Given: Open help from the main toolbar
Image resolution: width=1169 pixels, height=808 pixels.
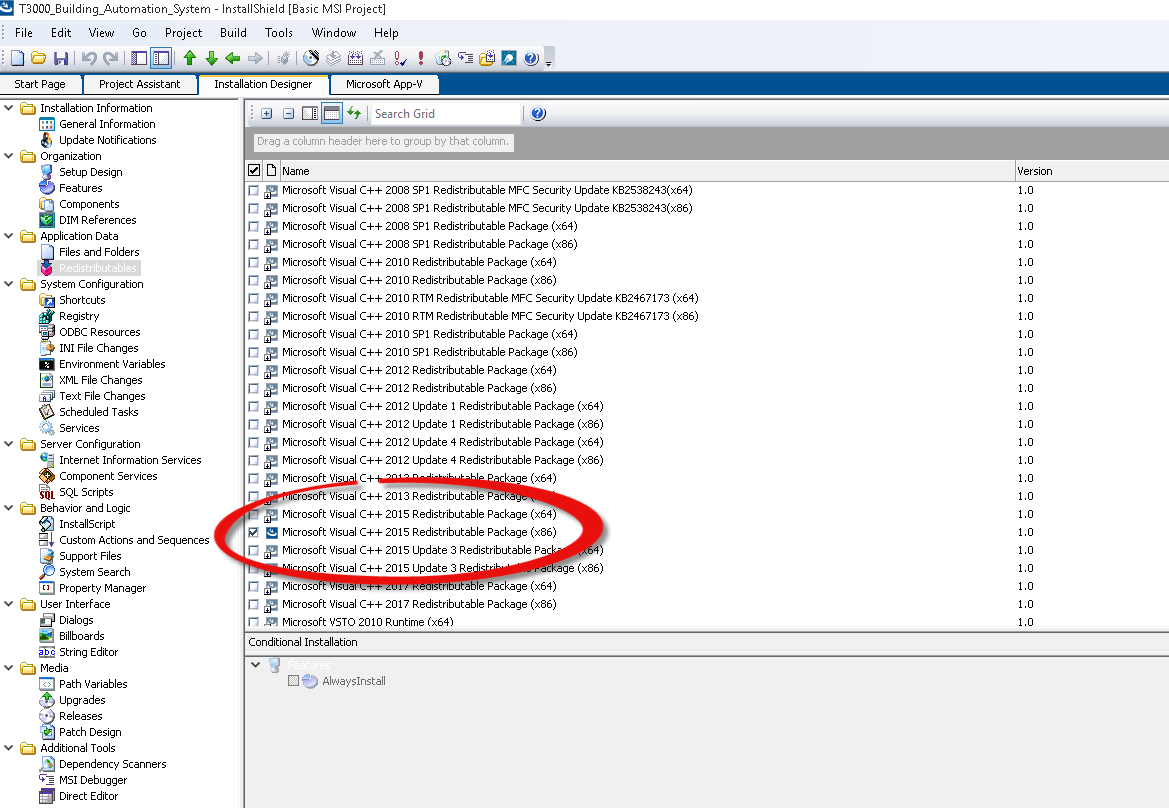Looking at the screenshot, I should pyautogui.click(x=531, y=58).
